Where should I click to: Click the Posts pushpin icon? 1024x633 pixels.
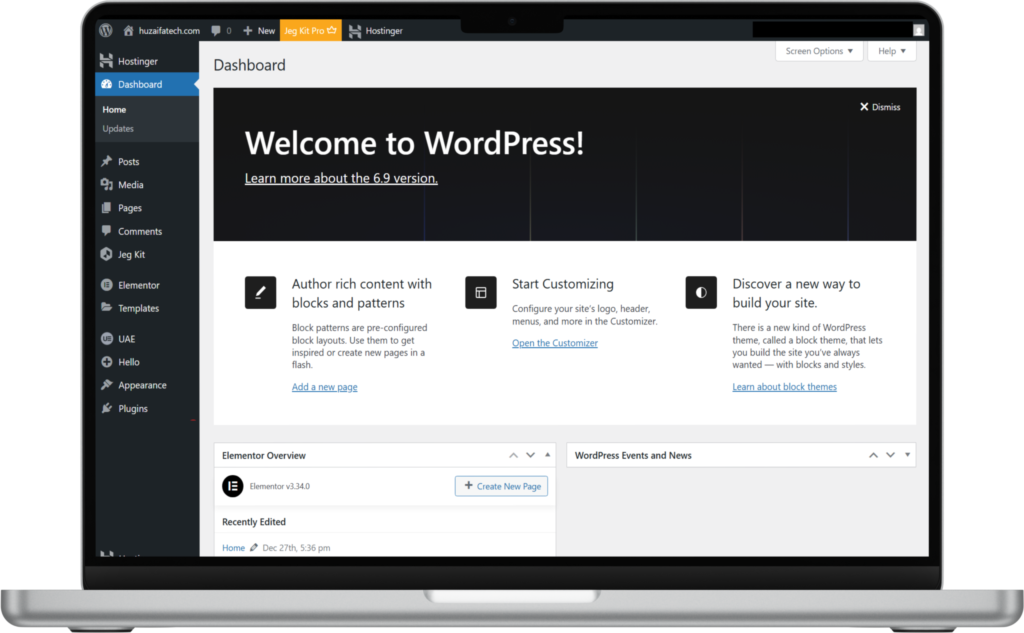[x=106, y=161]
